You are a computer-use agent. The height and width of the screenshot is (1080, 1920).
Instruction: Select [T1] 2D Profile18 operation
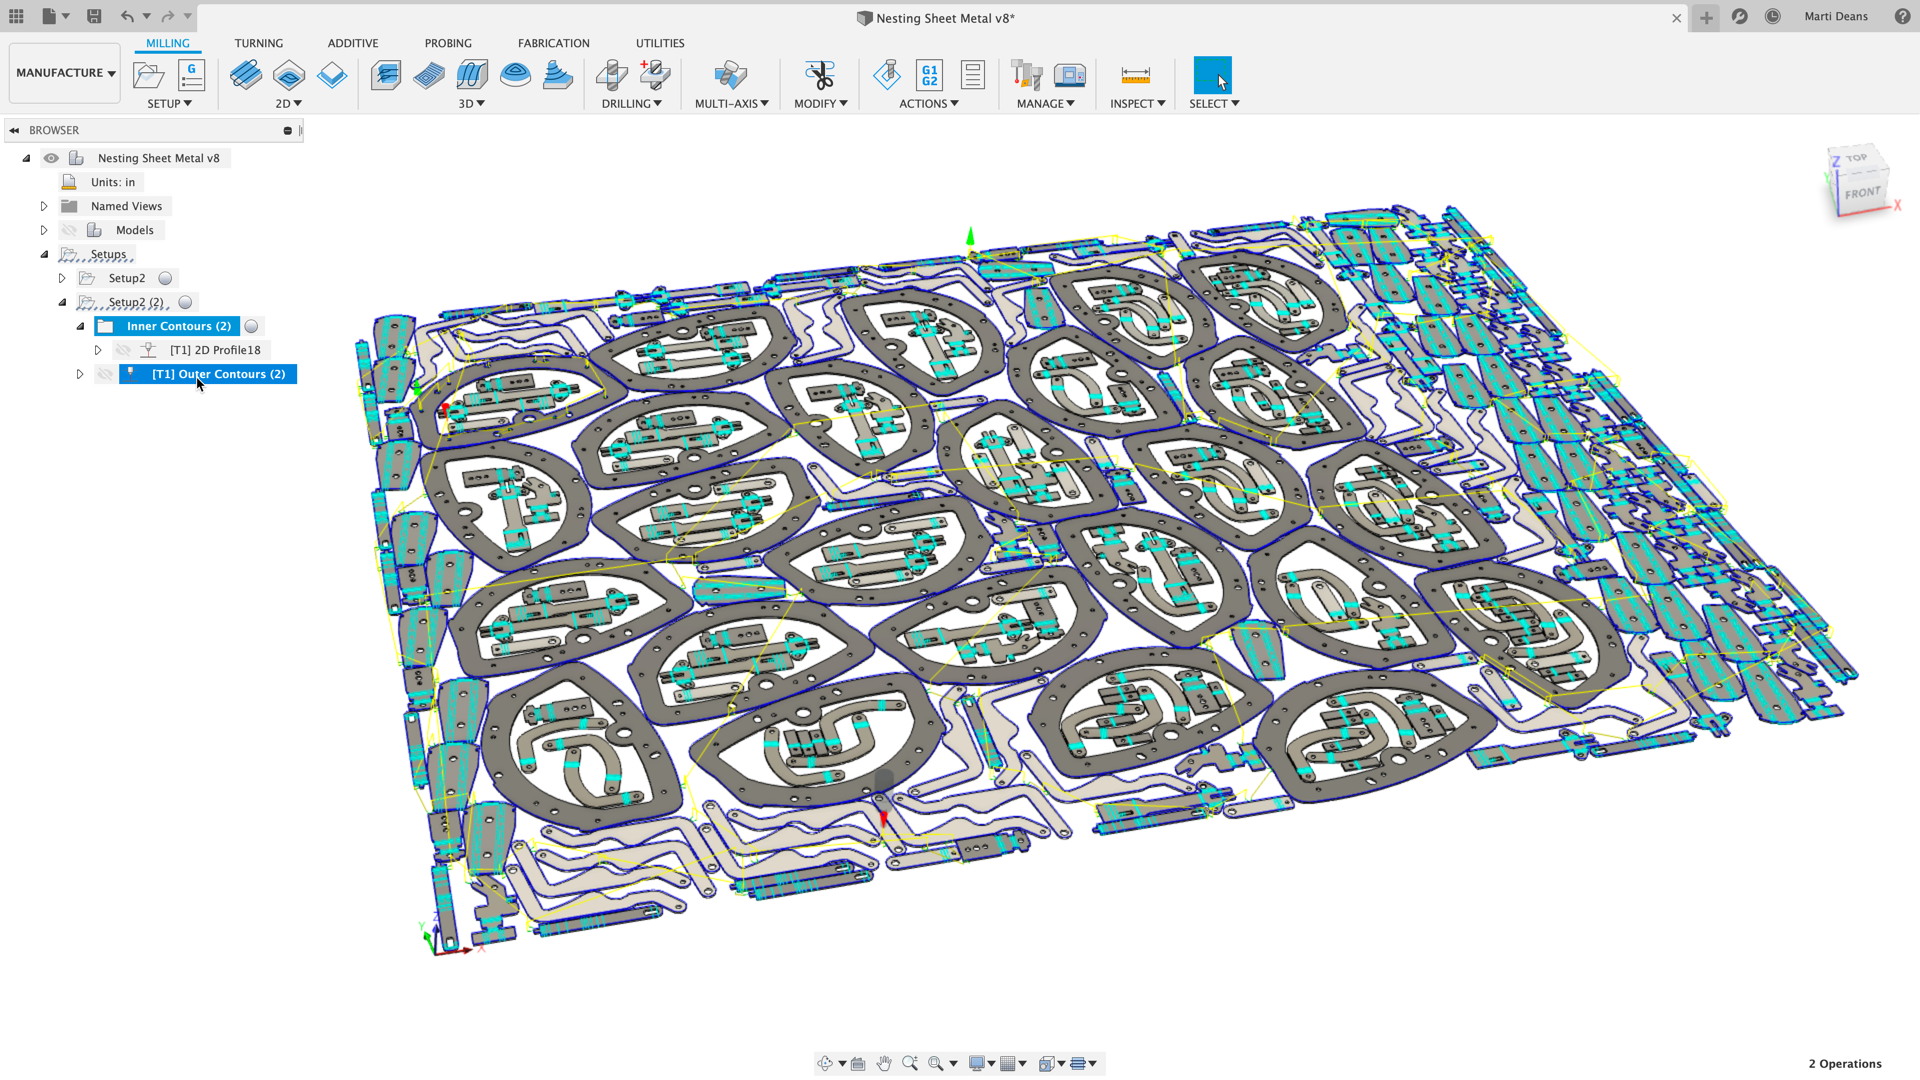pyautogui.click(x=215, y=349)
